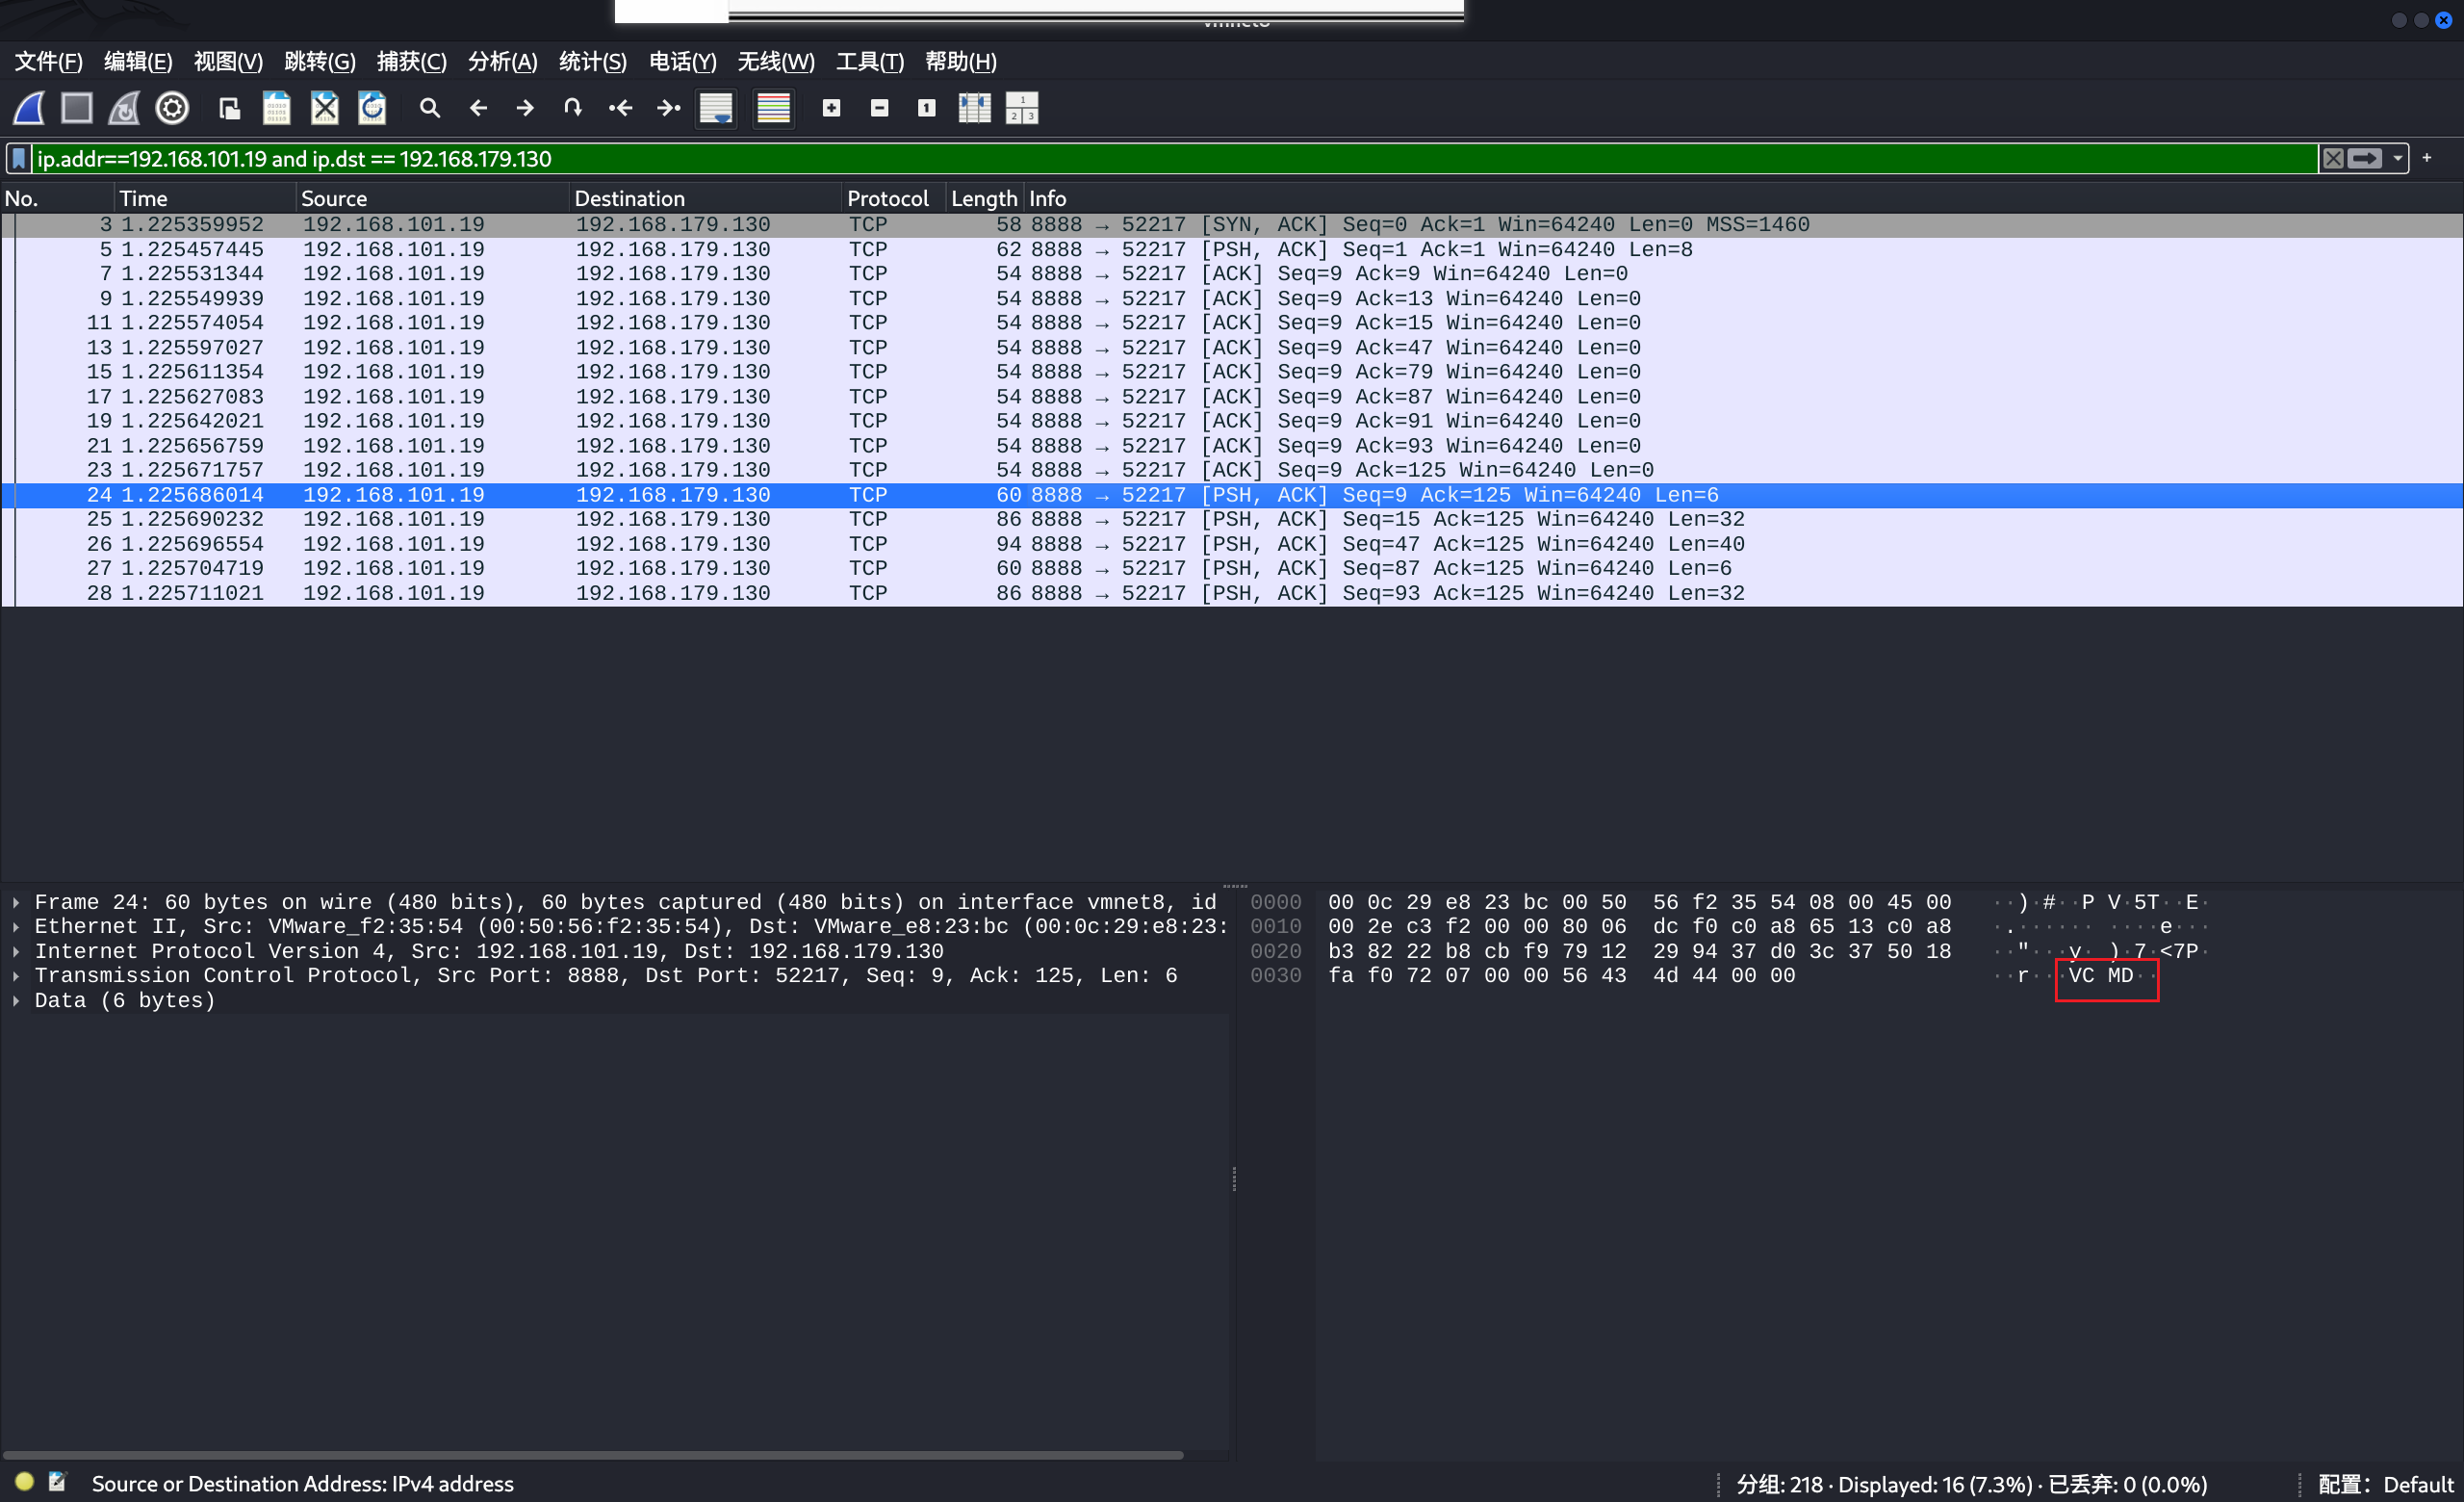Open the 分析(A) menu
The width and height of the screenshot is (2464, 1502).
(x=502, y=62)
